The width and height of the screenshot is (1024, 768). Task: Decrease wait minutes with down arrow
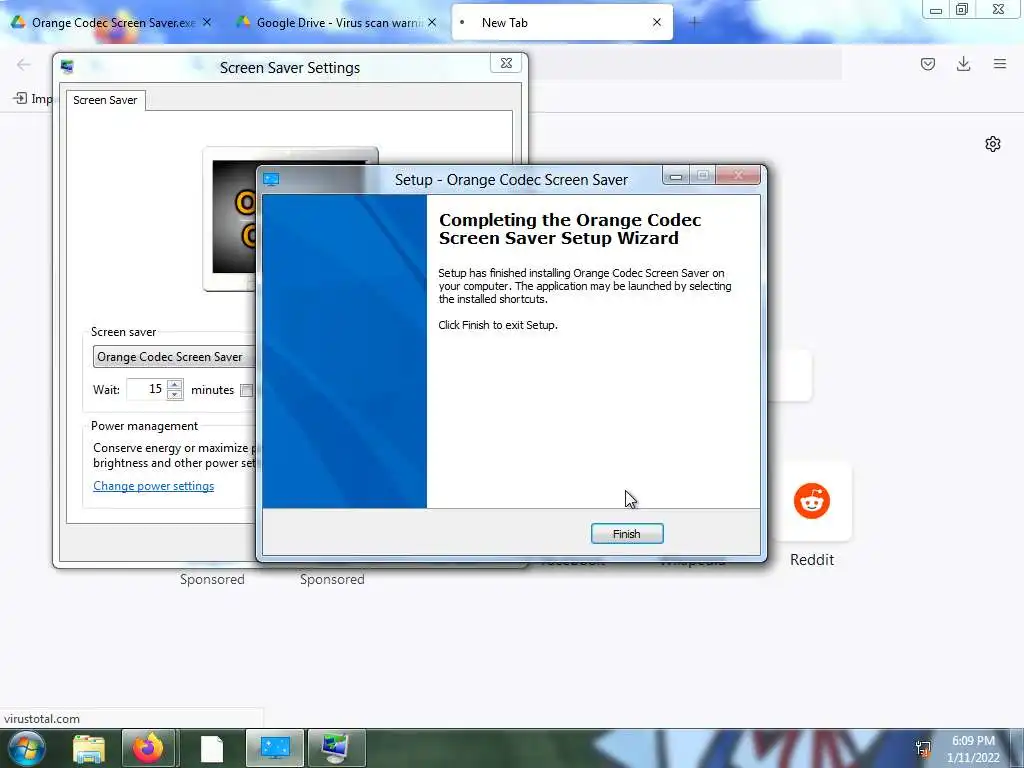[174, 394]
